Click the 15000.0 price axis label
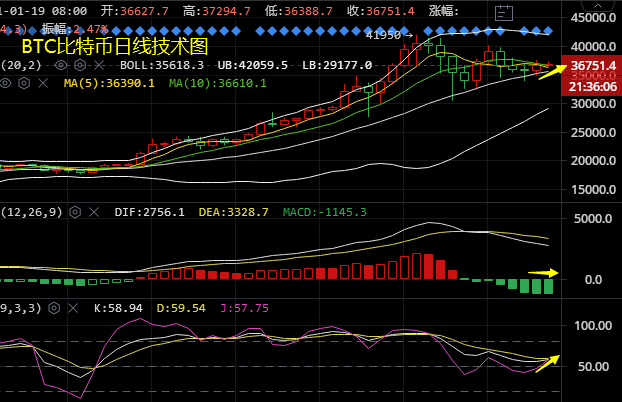Image resolution: width=622 pixels, height=402 pixels. (x=593, y=190)
